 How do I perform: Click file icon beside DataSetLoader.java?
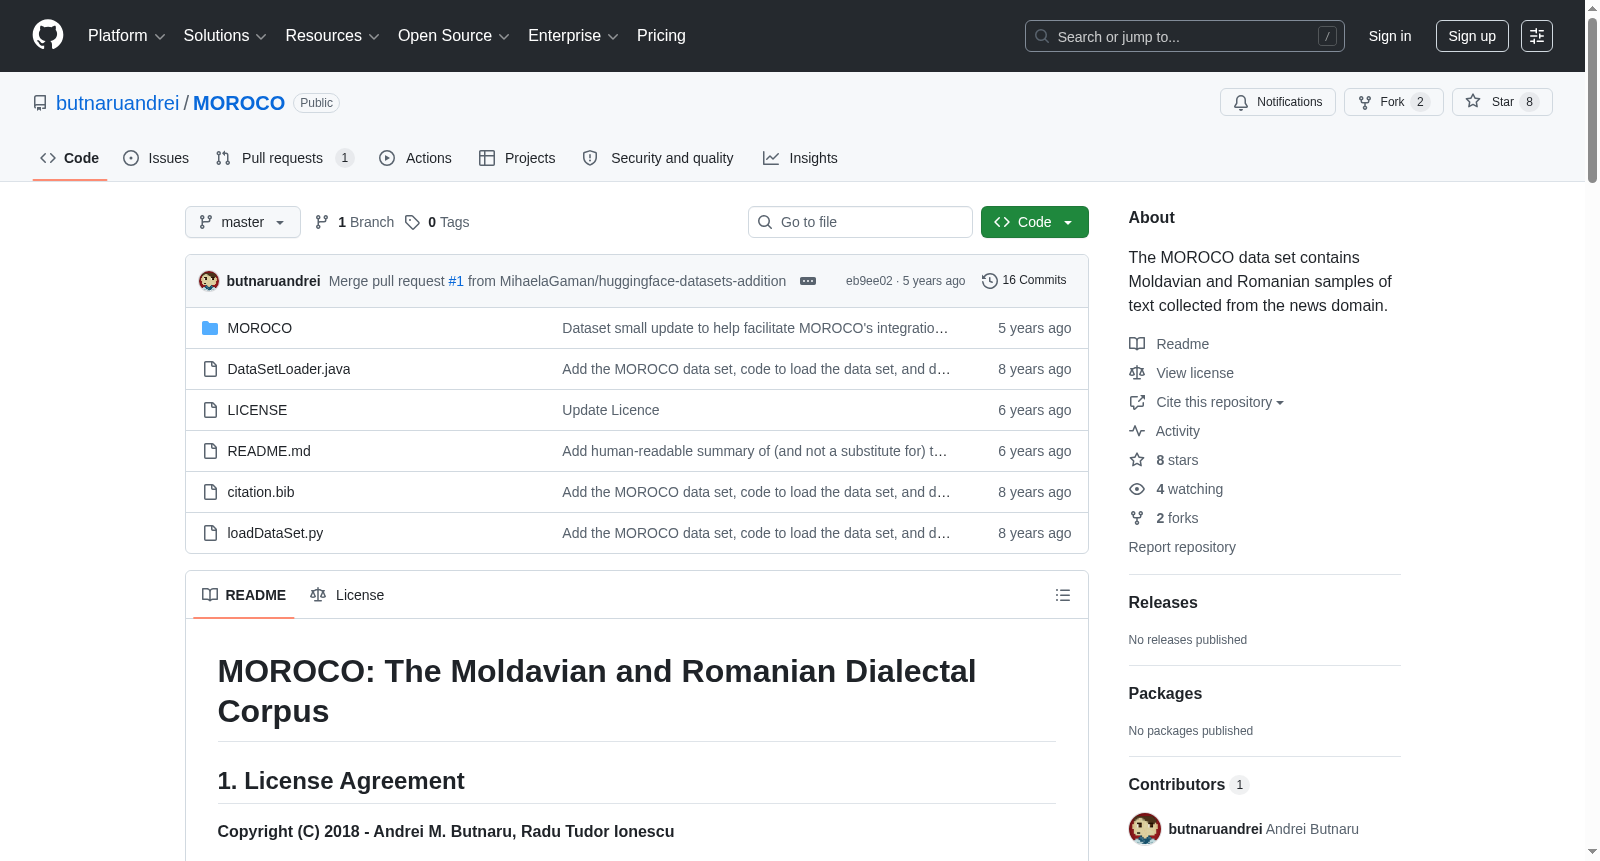point(210,369)
